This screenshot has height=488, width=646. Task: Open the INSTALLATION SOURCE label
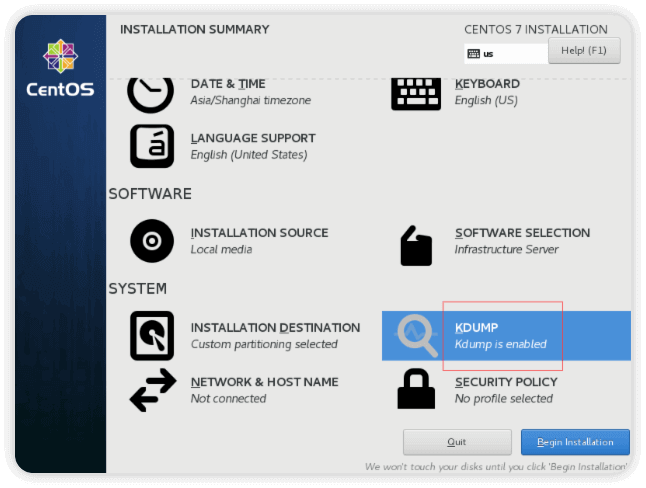(x=260, y=233)
